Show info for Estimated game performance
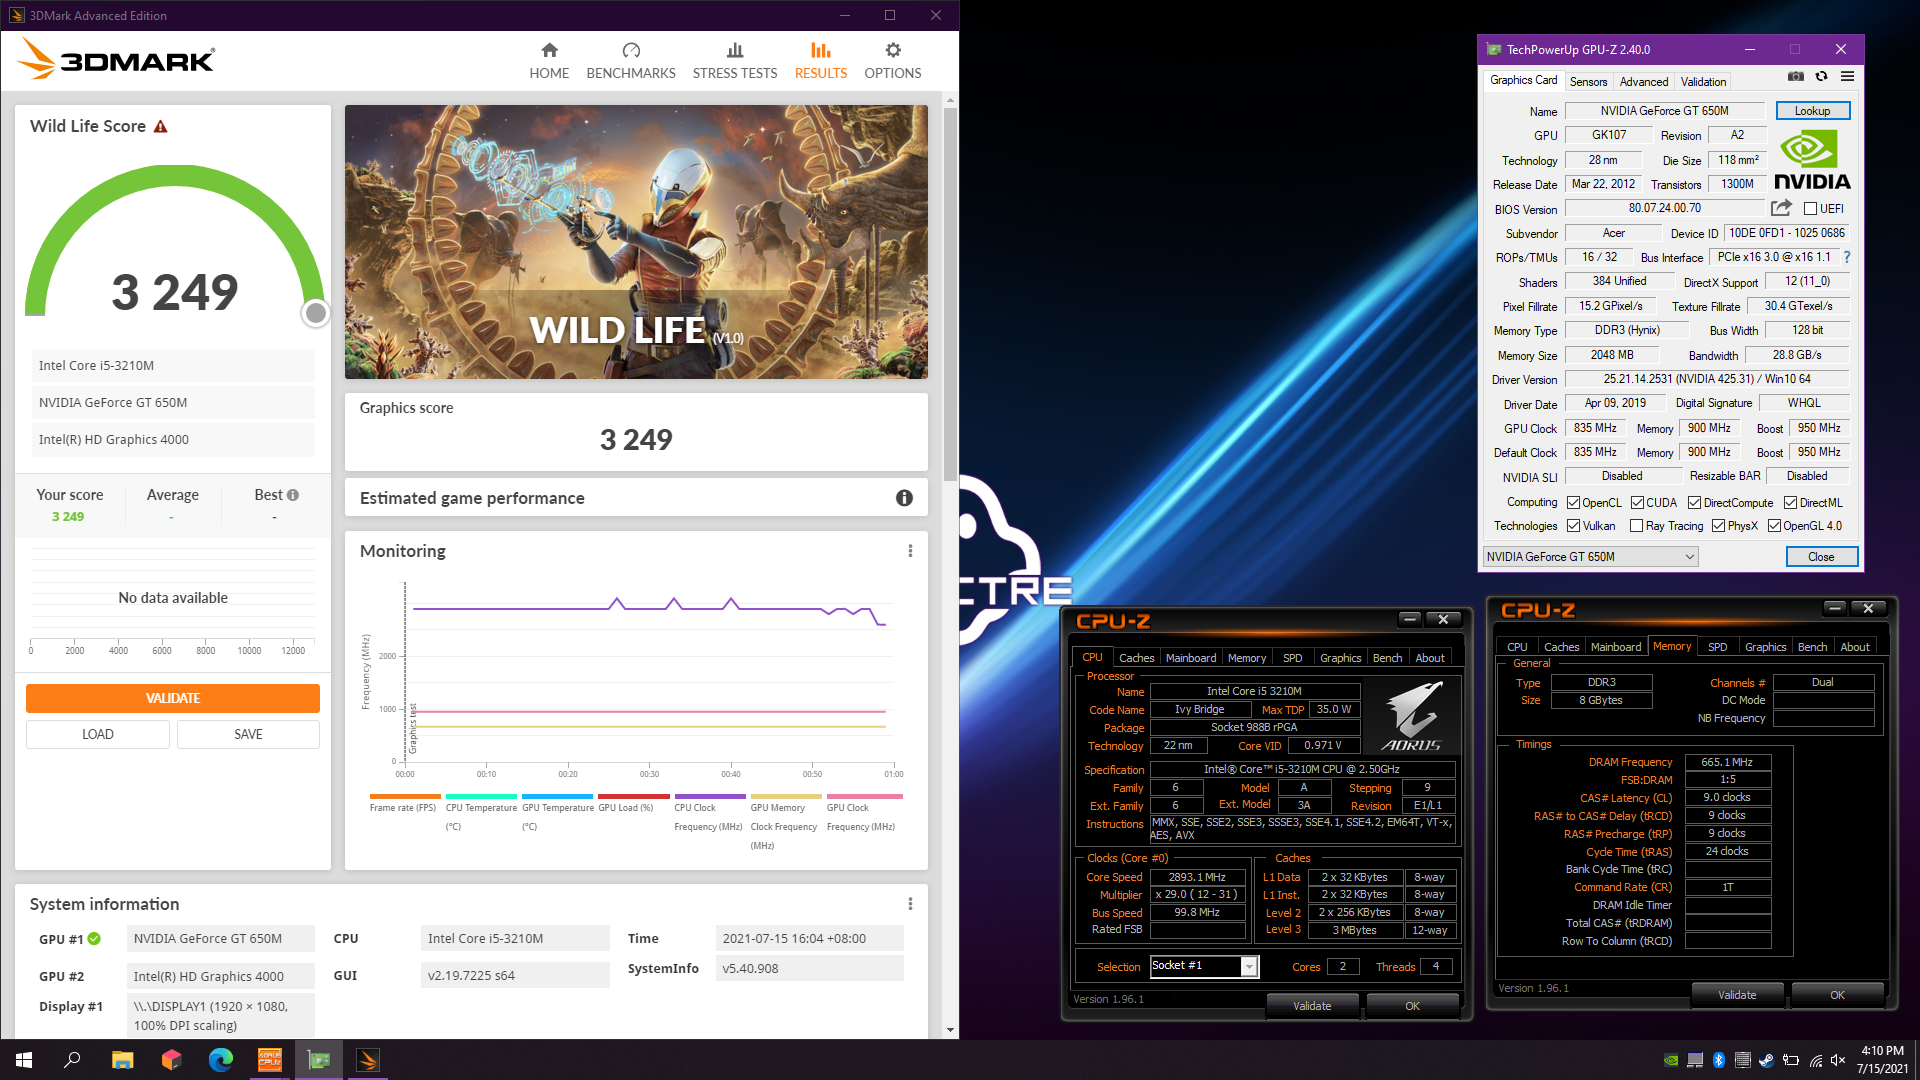The height and width of the screenshot is (1080, 1920). pos(904,498)
